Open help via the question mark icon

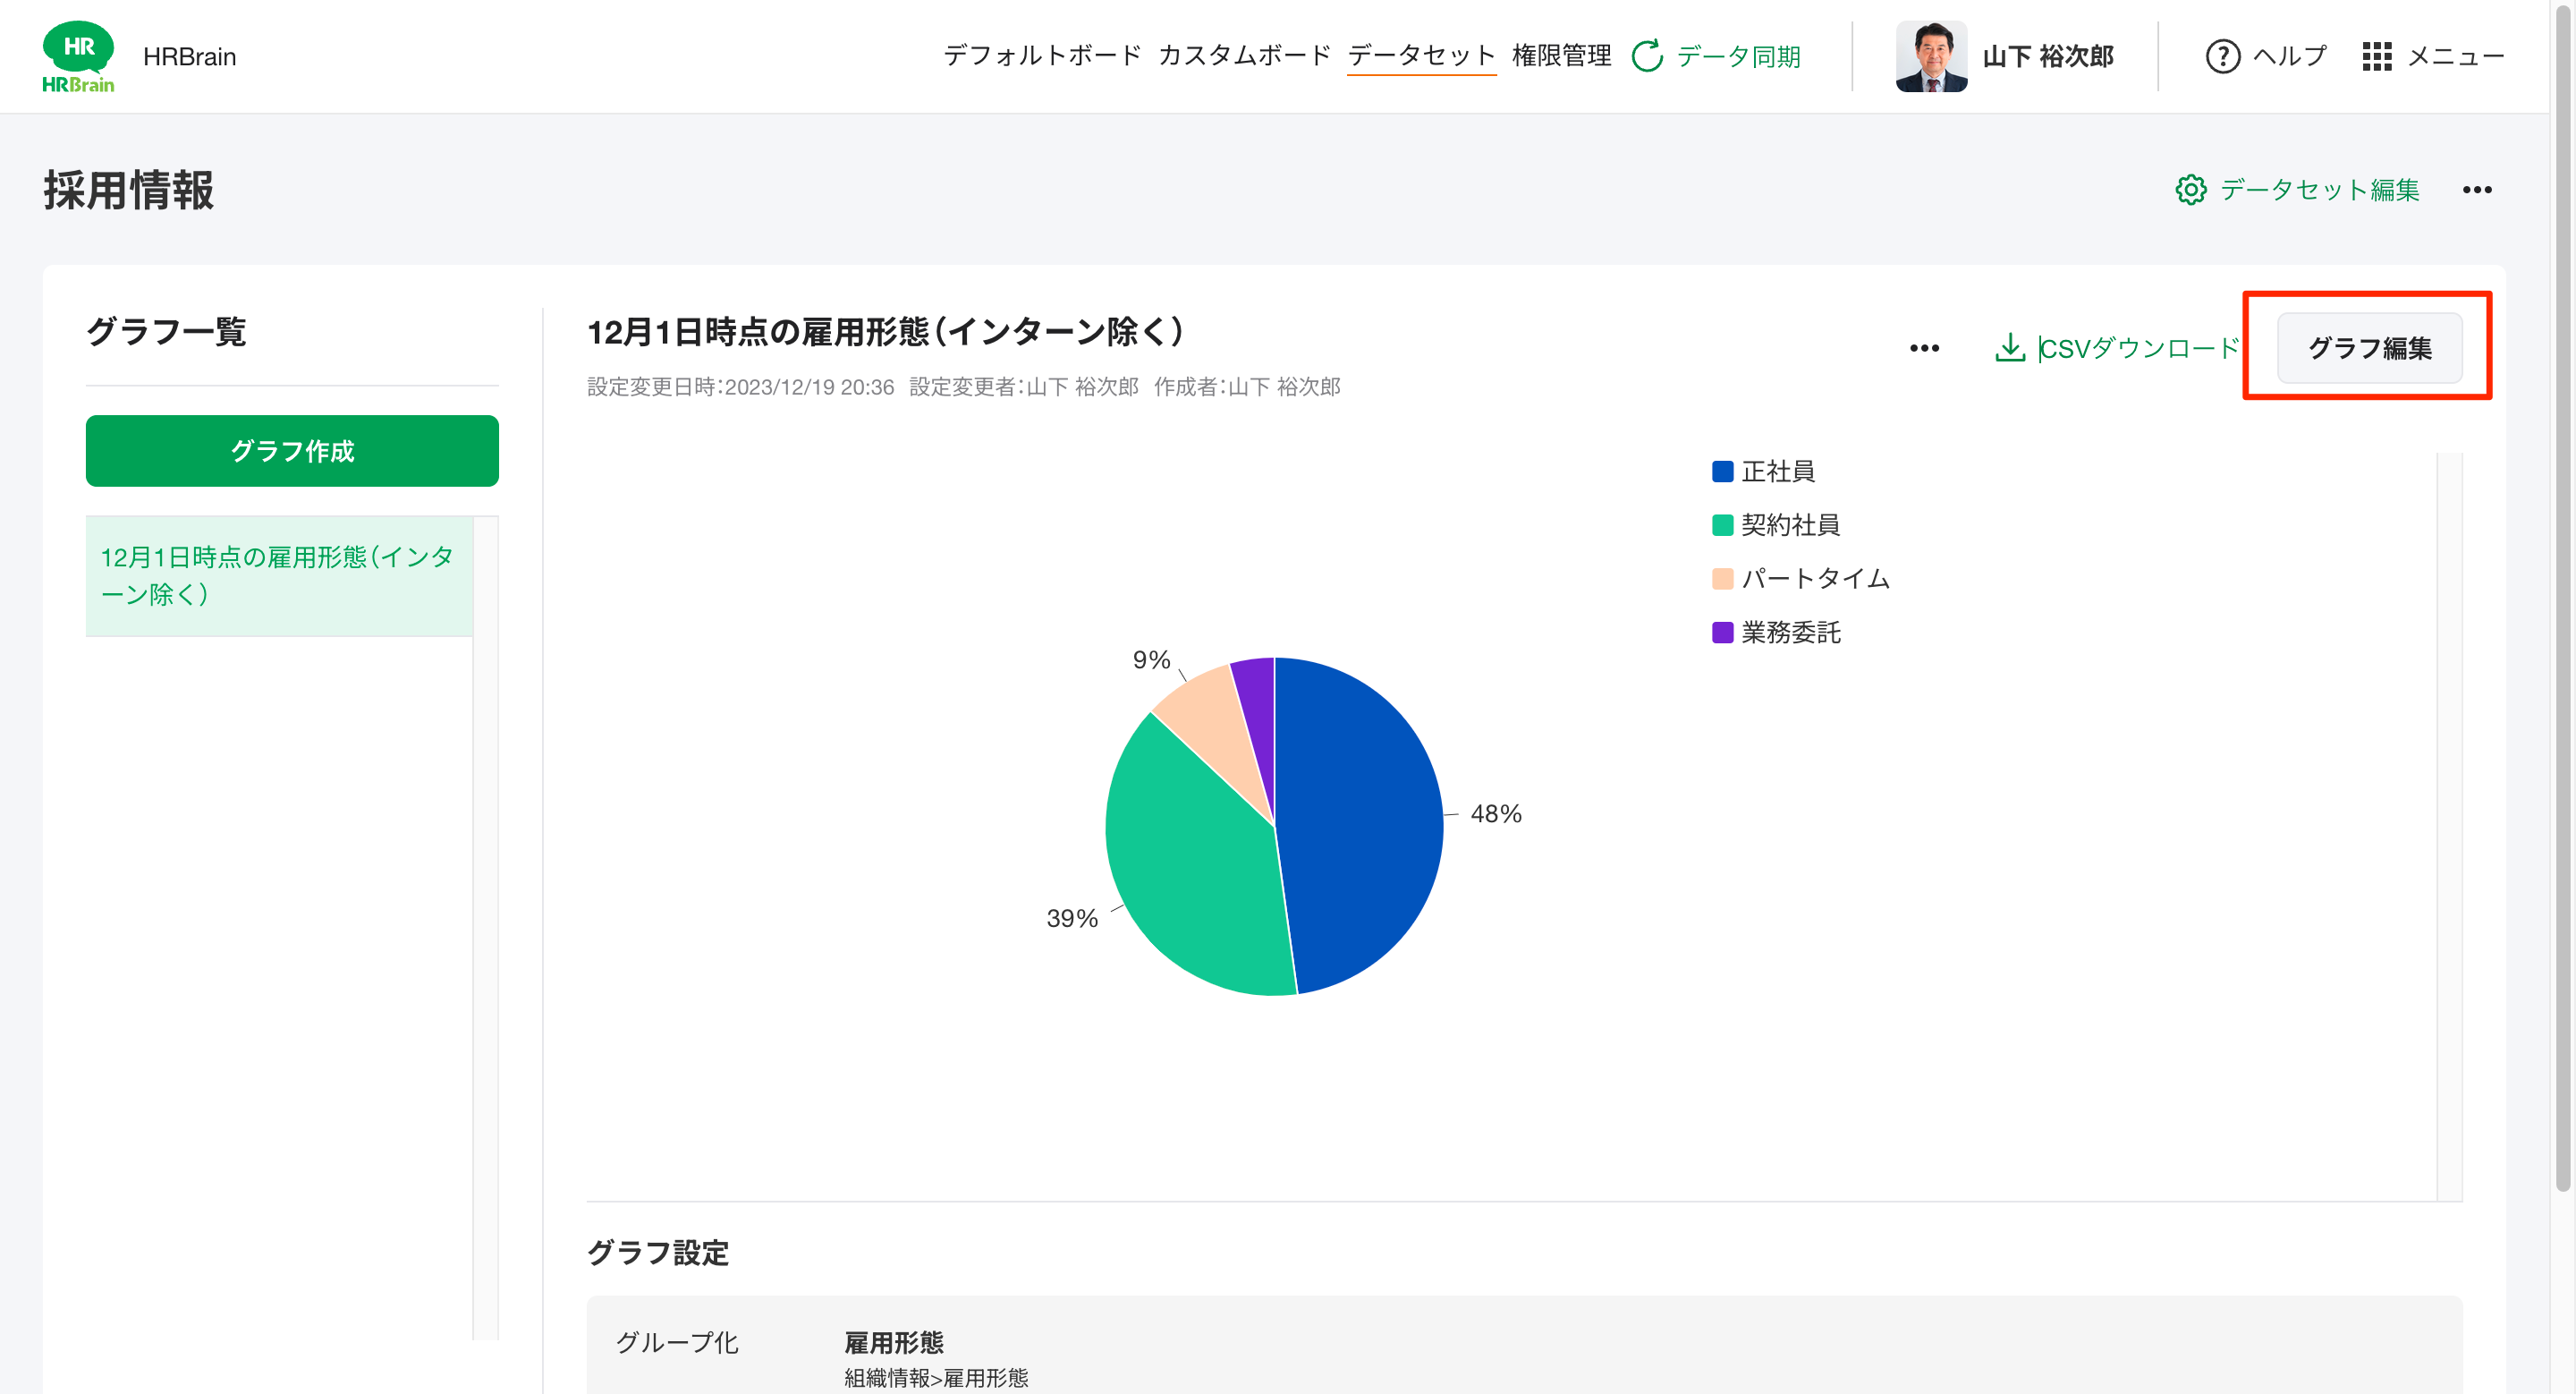pyautogui.click(x=2222, y=57)
